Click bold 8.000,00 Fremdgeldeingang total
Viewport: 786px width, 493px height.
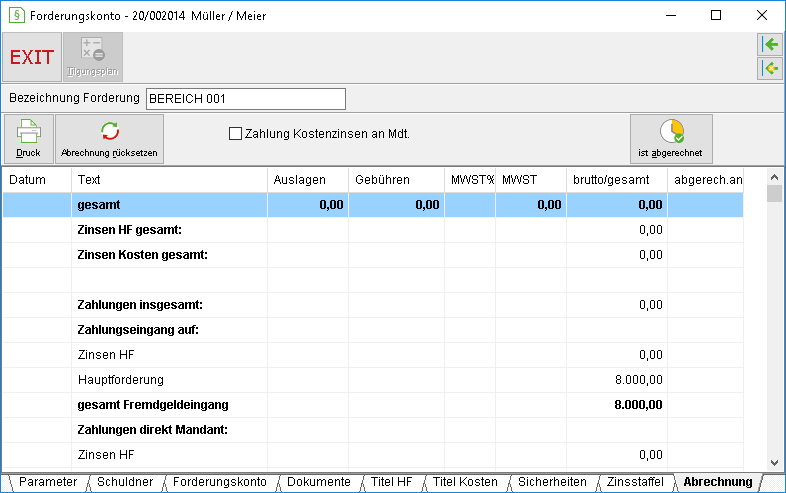tap(638, 405)
